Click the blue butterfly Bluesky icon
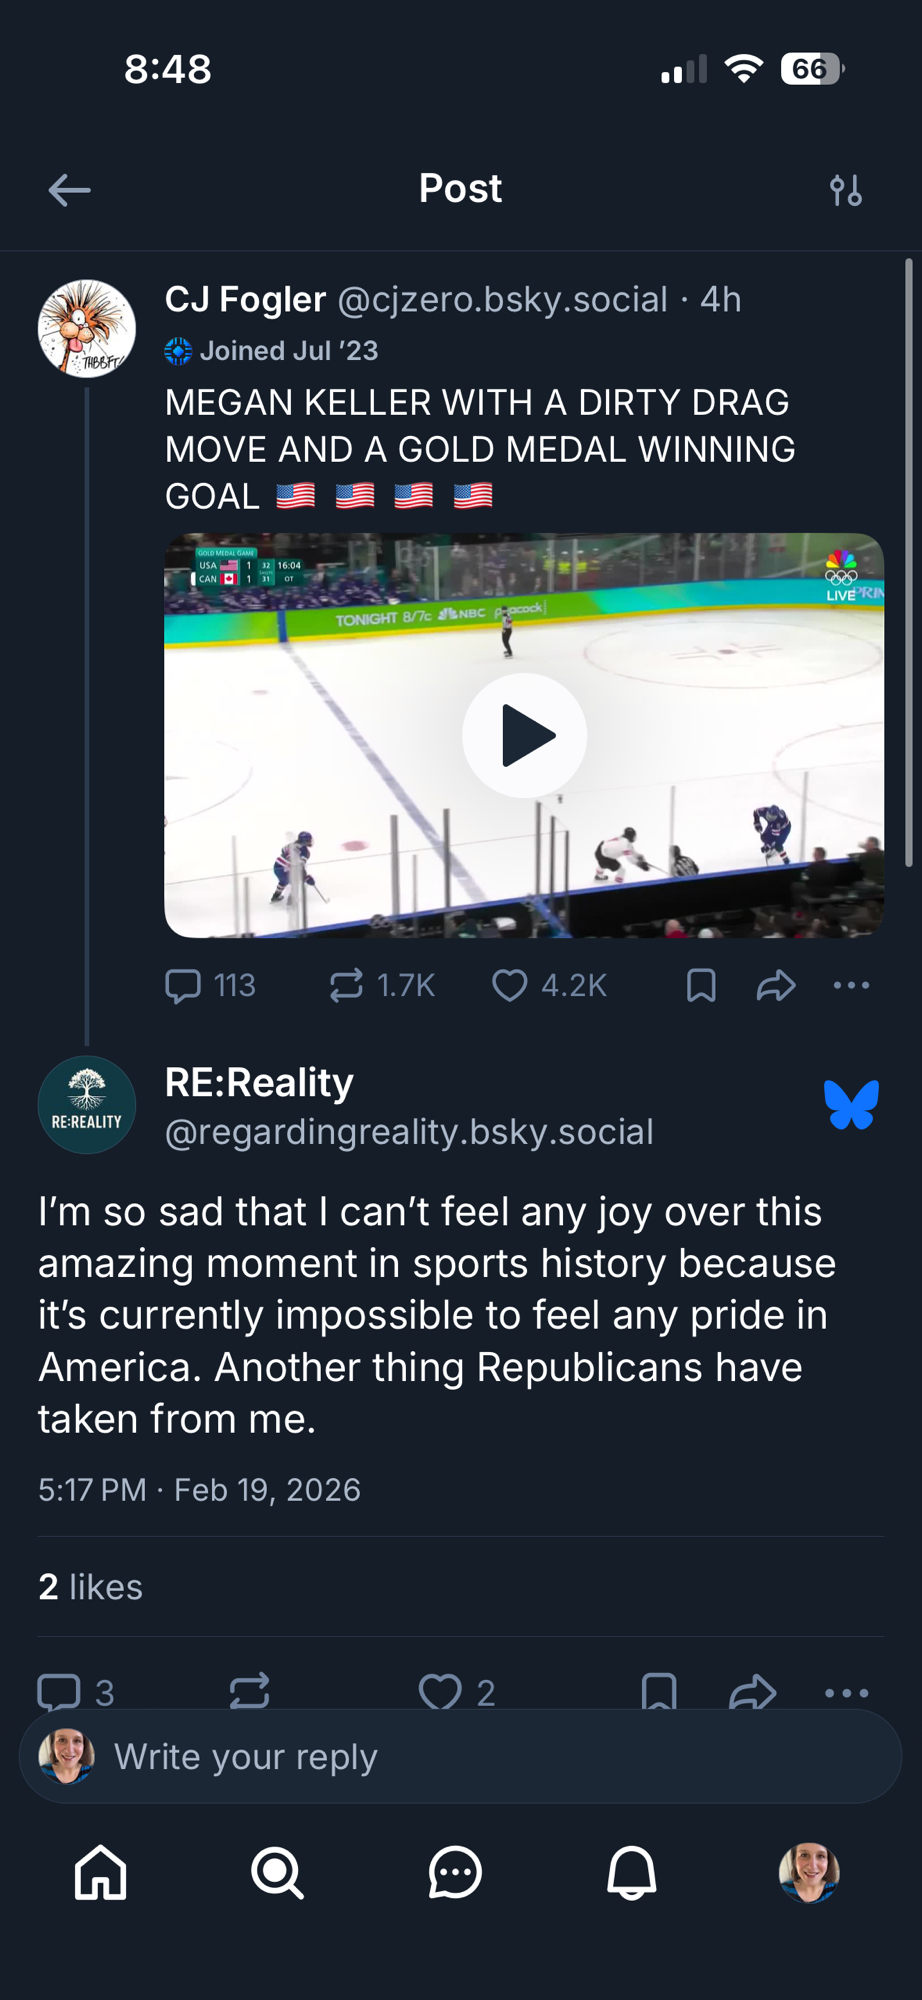Viewport: 922px width, 2000px height. [851, 1105]
